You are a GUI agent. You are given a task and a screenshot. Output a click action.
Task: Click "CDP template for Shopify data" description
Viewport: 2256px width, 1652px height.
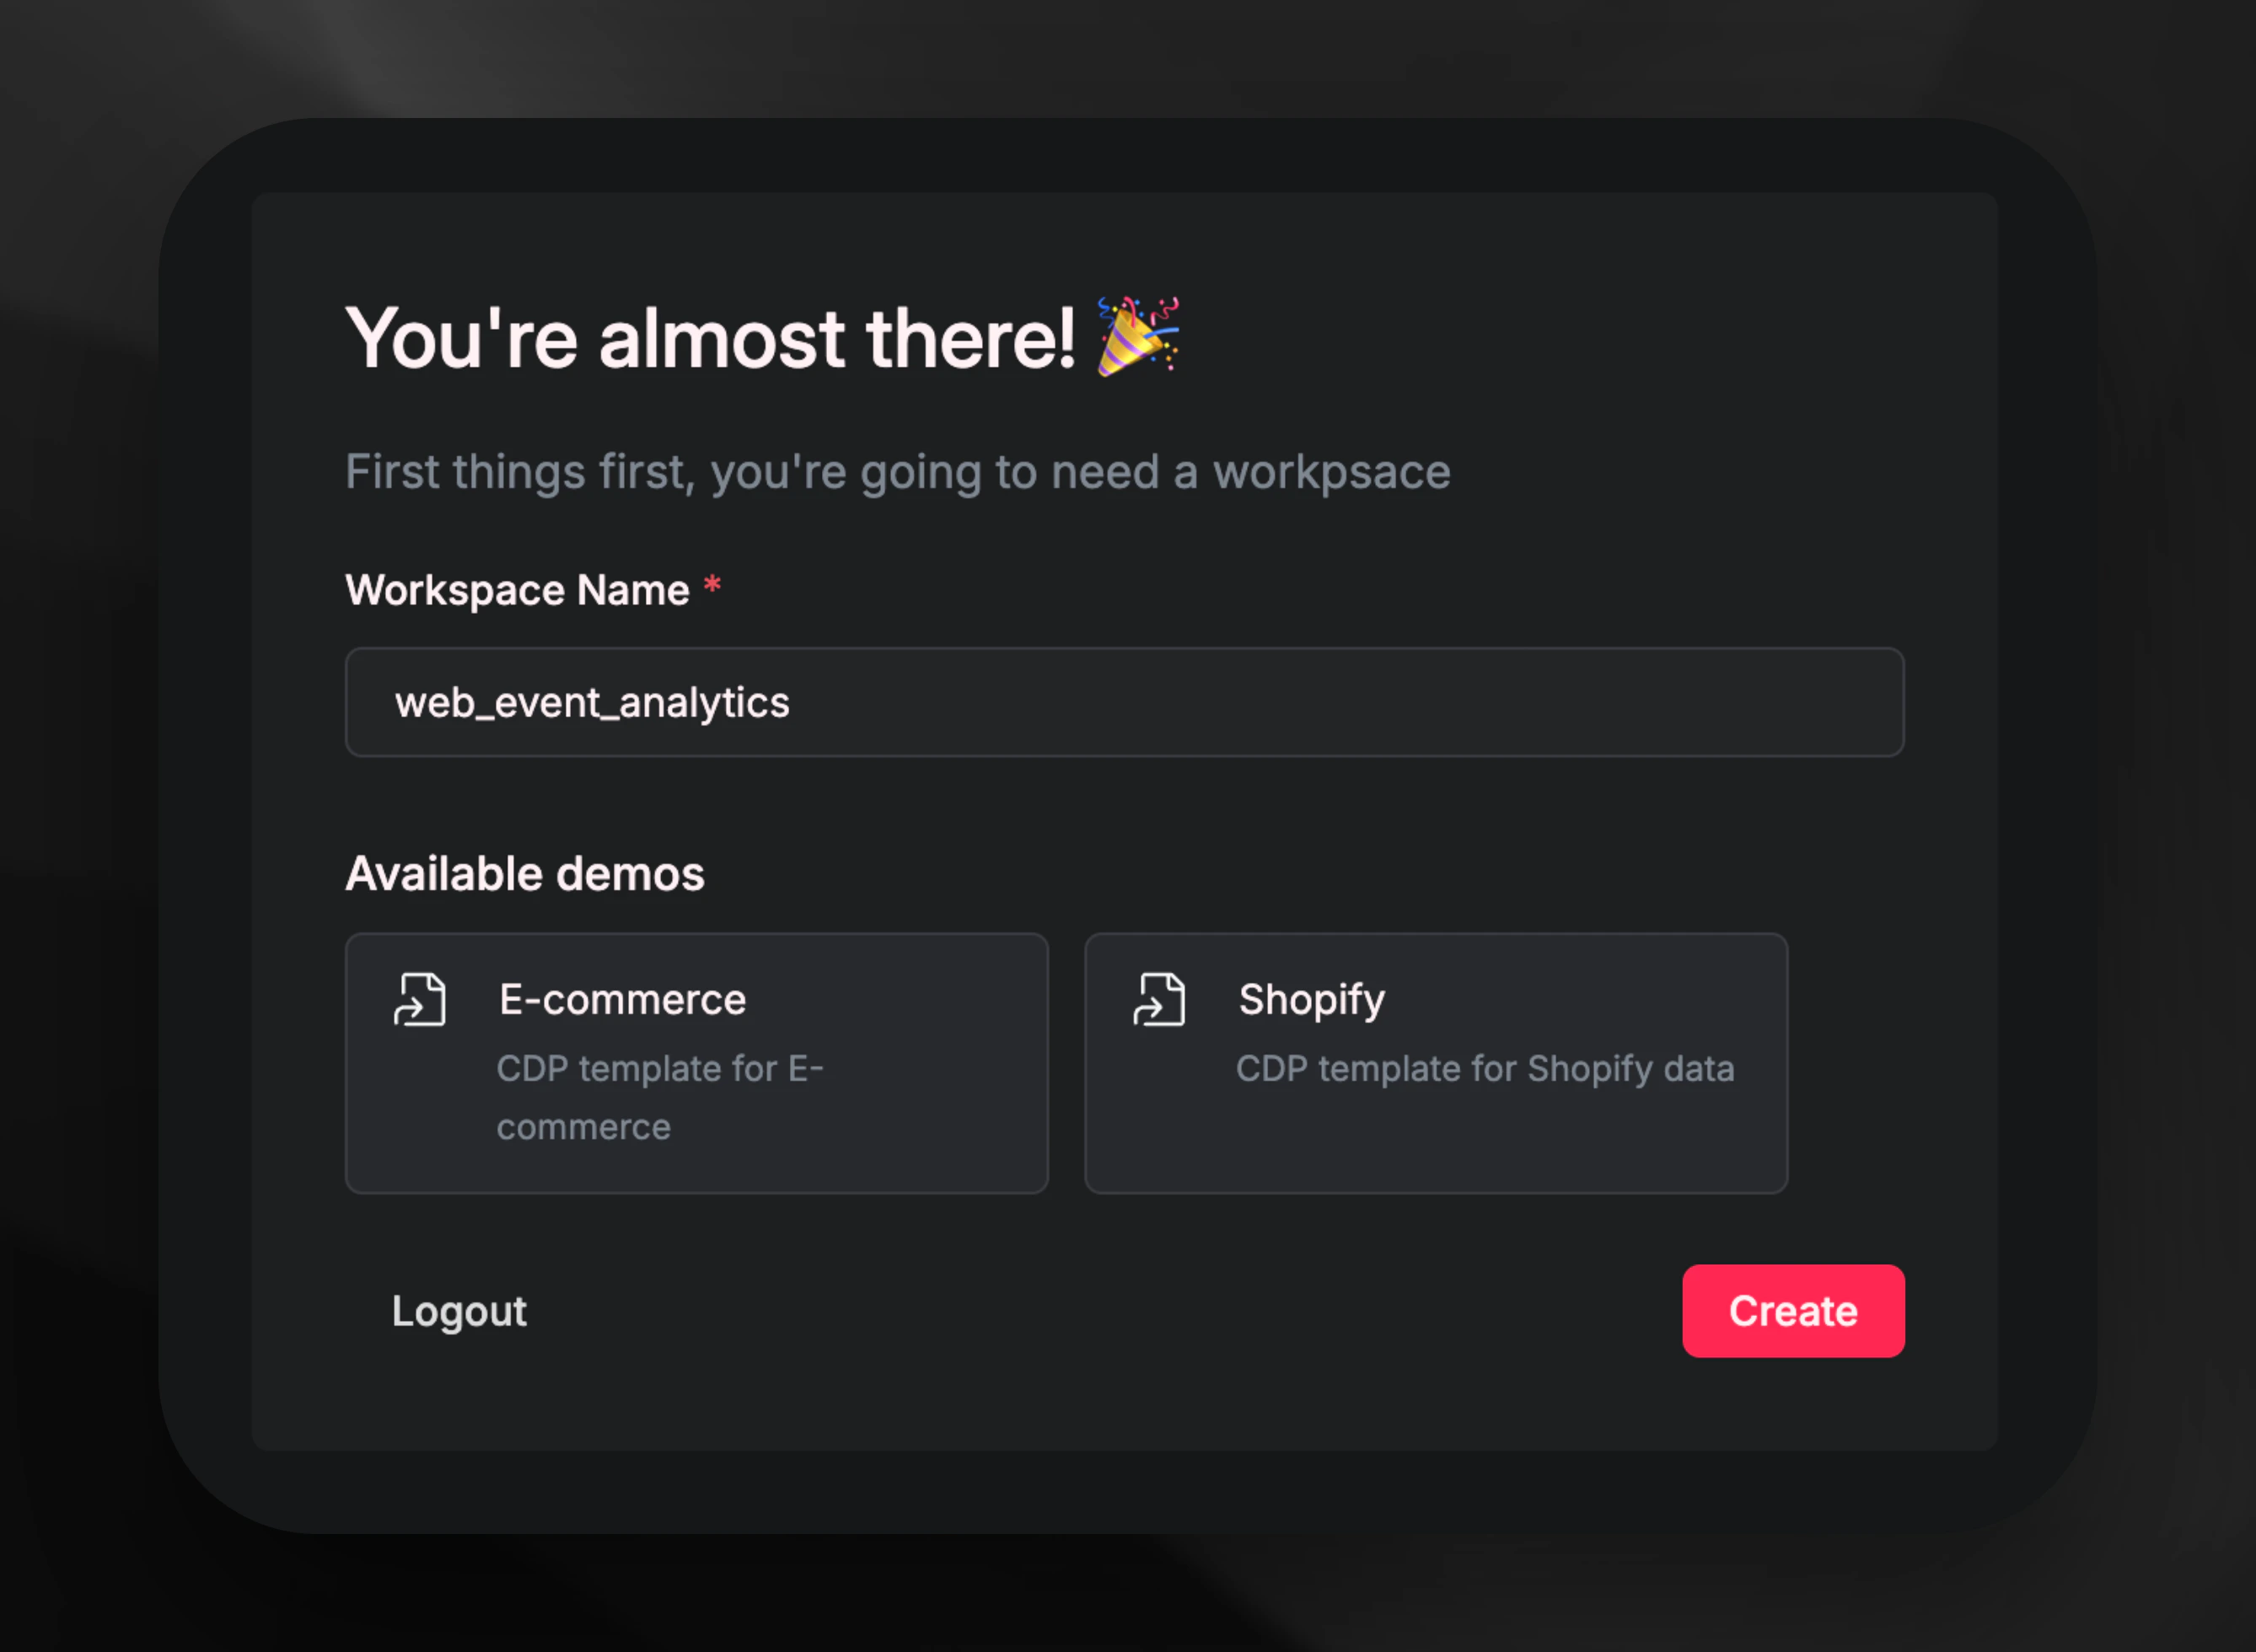tap(1485, 1069)
